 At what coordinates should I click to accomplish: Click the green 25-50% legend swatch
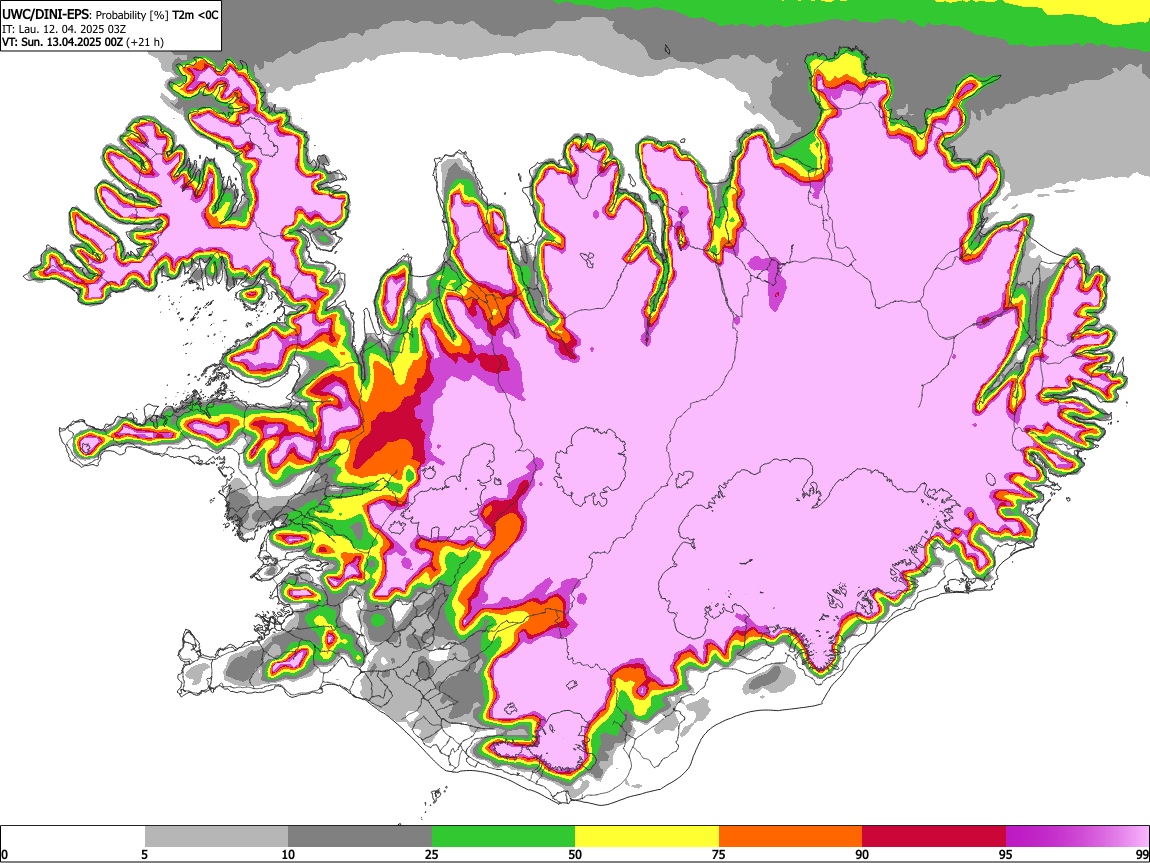[x=503, y=836]
